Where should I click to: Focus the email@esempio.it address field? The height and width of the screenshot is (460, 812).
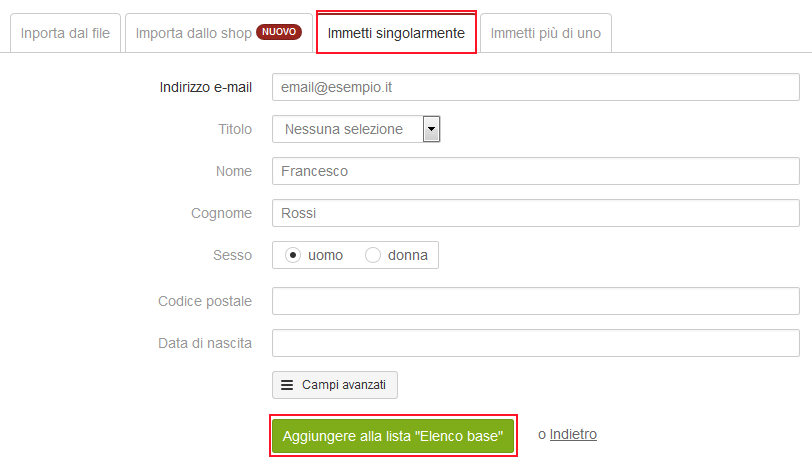point(535,87)
